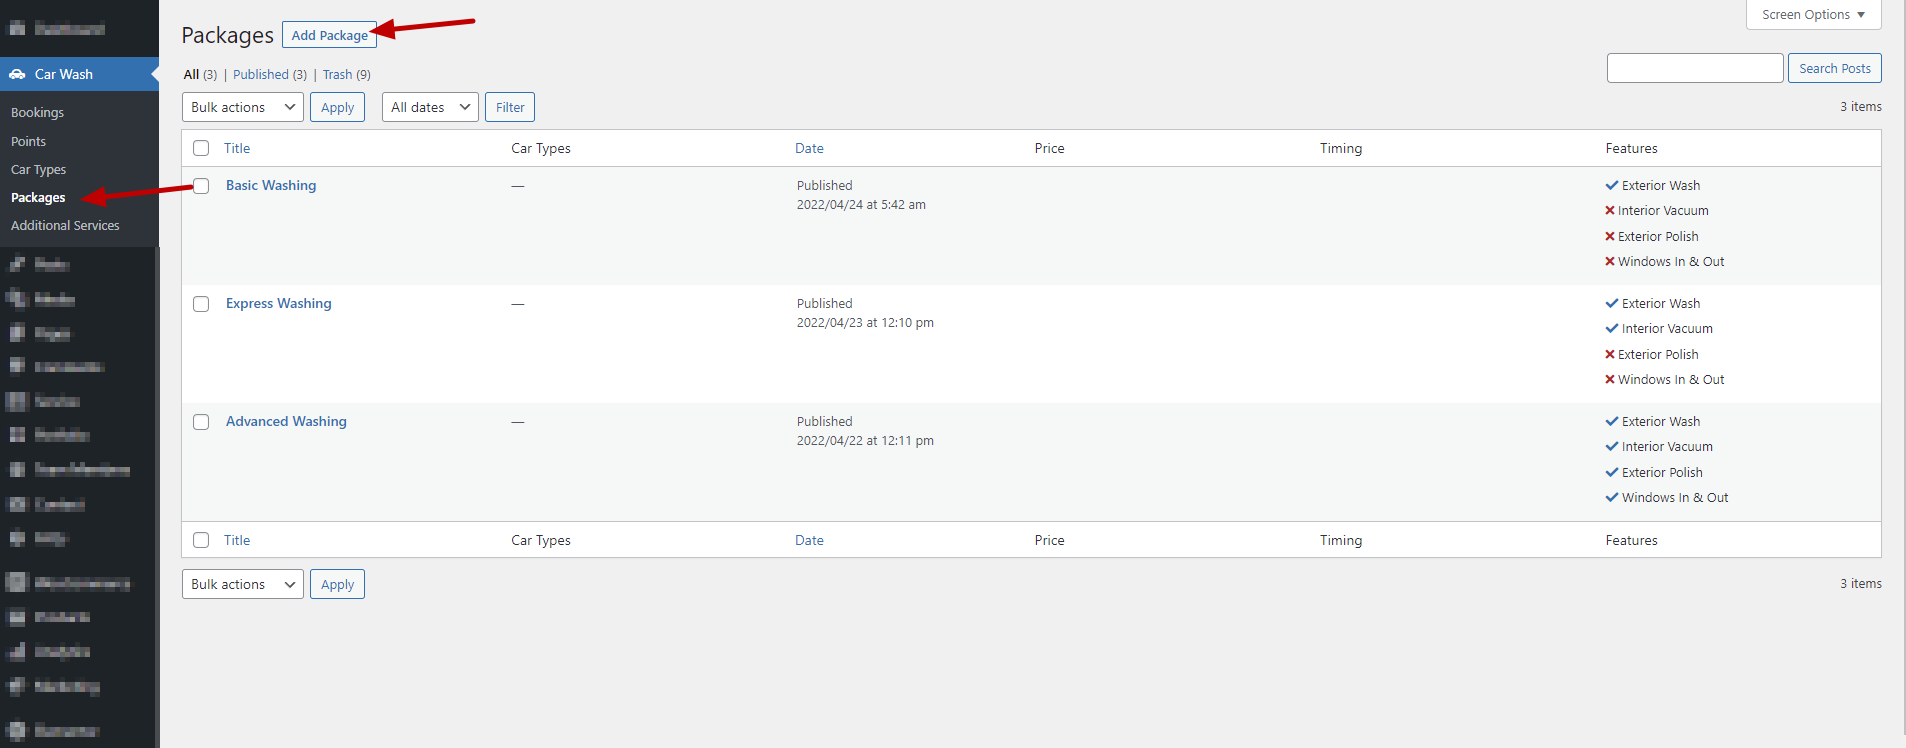Viewport: 1906px width, 748px height.
Task: Open Bookings in the Car Wash submenu
Action: click(x=37, y=113)
